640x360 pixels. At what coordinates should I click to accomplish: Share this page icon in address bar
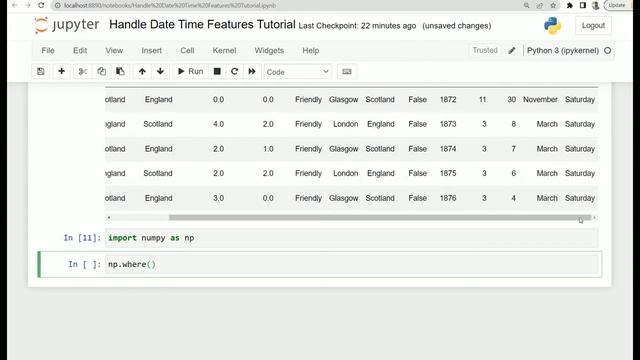pyautogui.click(x=540, y=5)
